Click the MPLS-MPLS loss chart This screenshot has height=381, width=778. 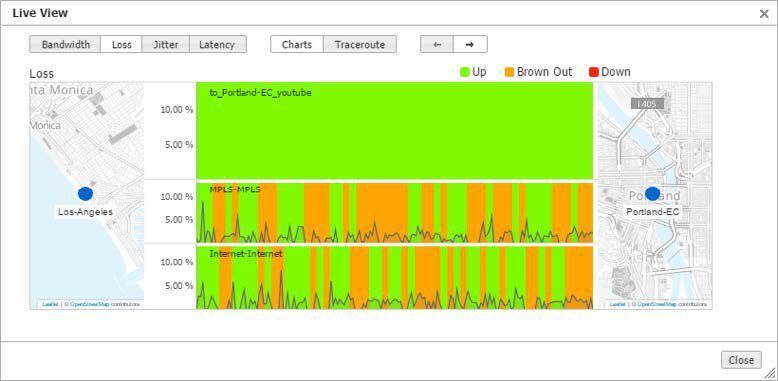click(x=394, y=213)
